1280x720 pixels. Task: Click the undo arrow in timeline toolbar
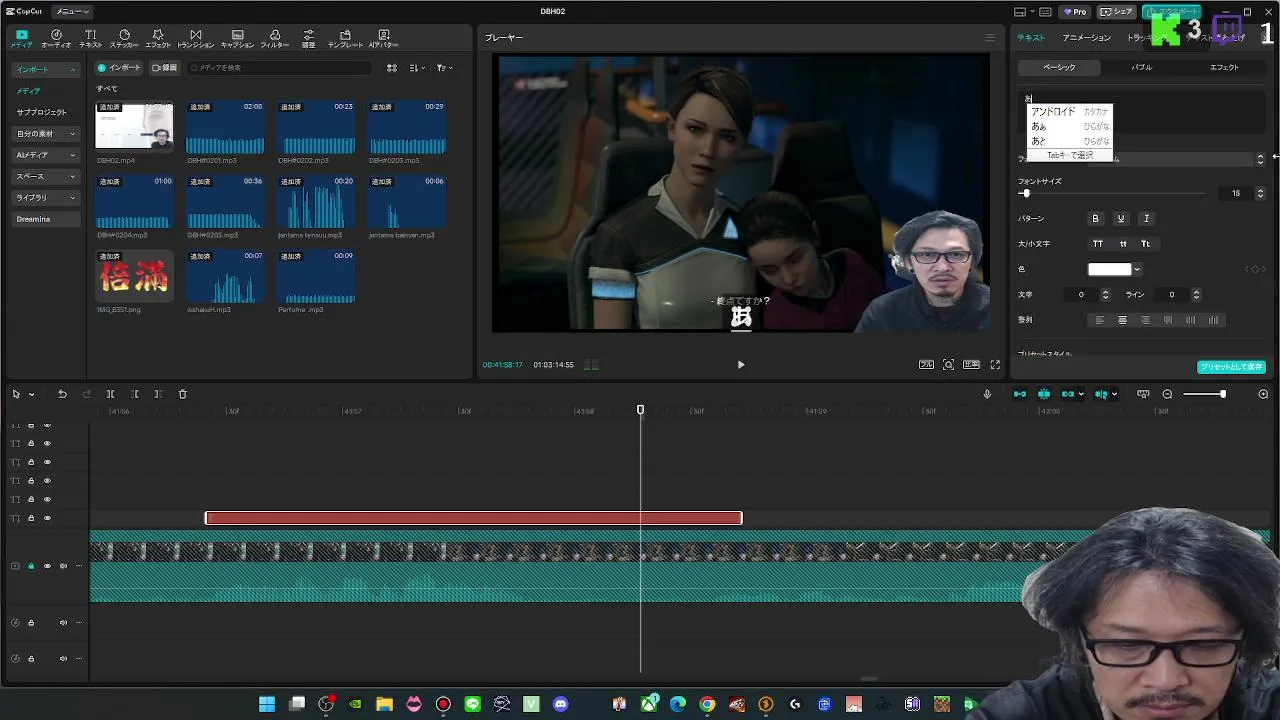pos(62,394)
